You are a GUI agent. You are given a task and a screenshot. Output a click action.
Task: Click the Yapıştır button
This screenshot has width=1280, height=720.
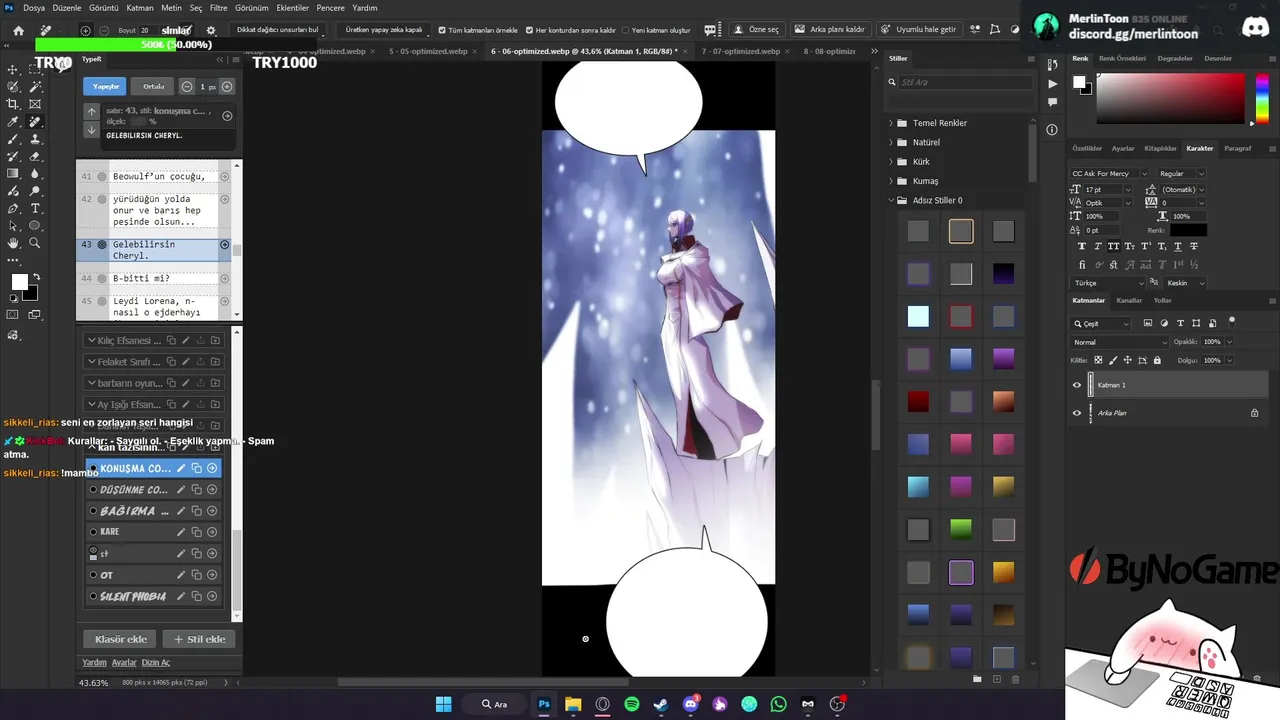[106, 86]
